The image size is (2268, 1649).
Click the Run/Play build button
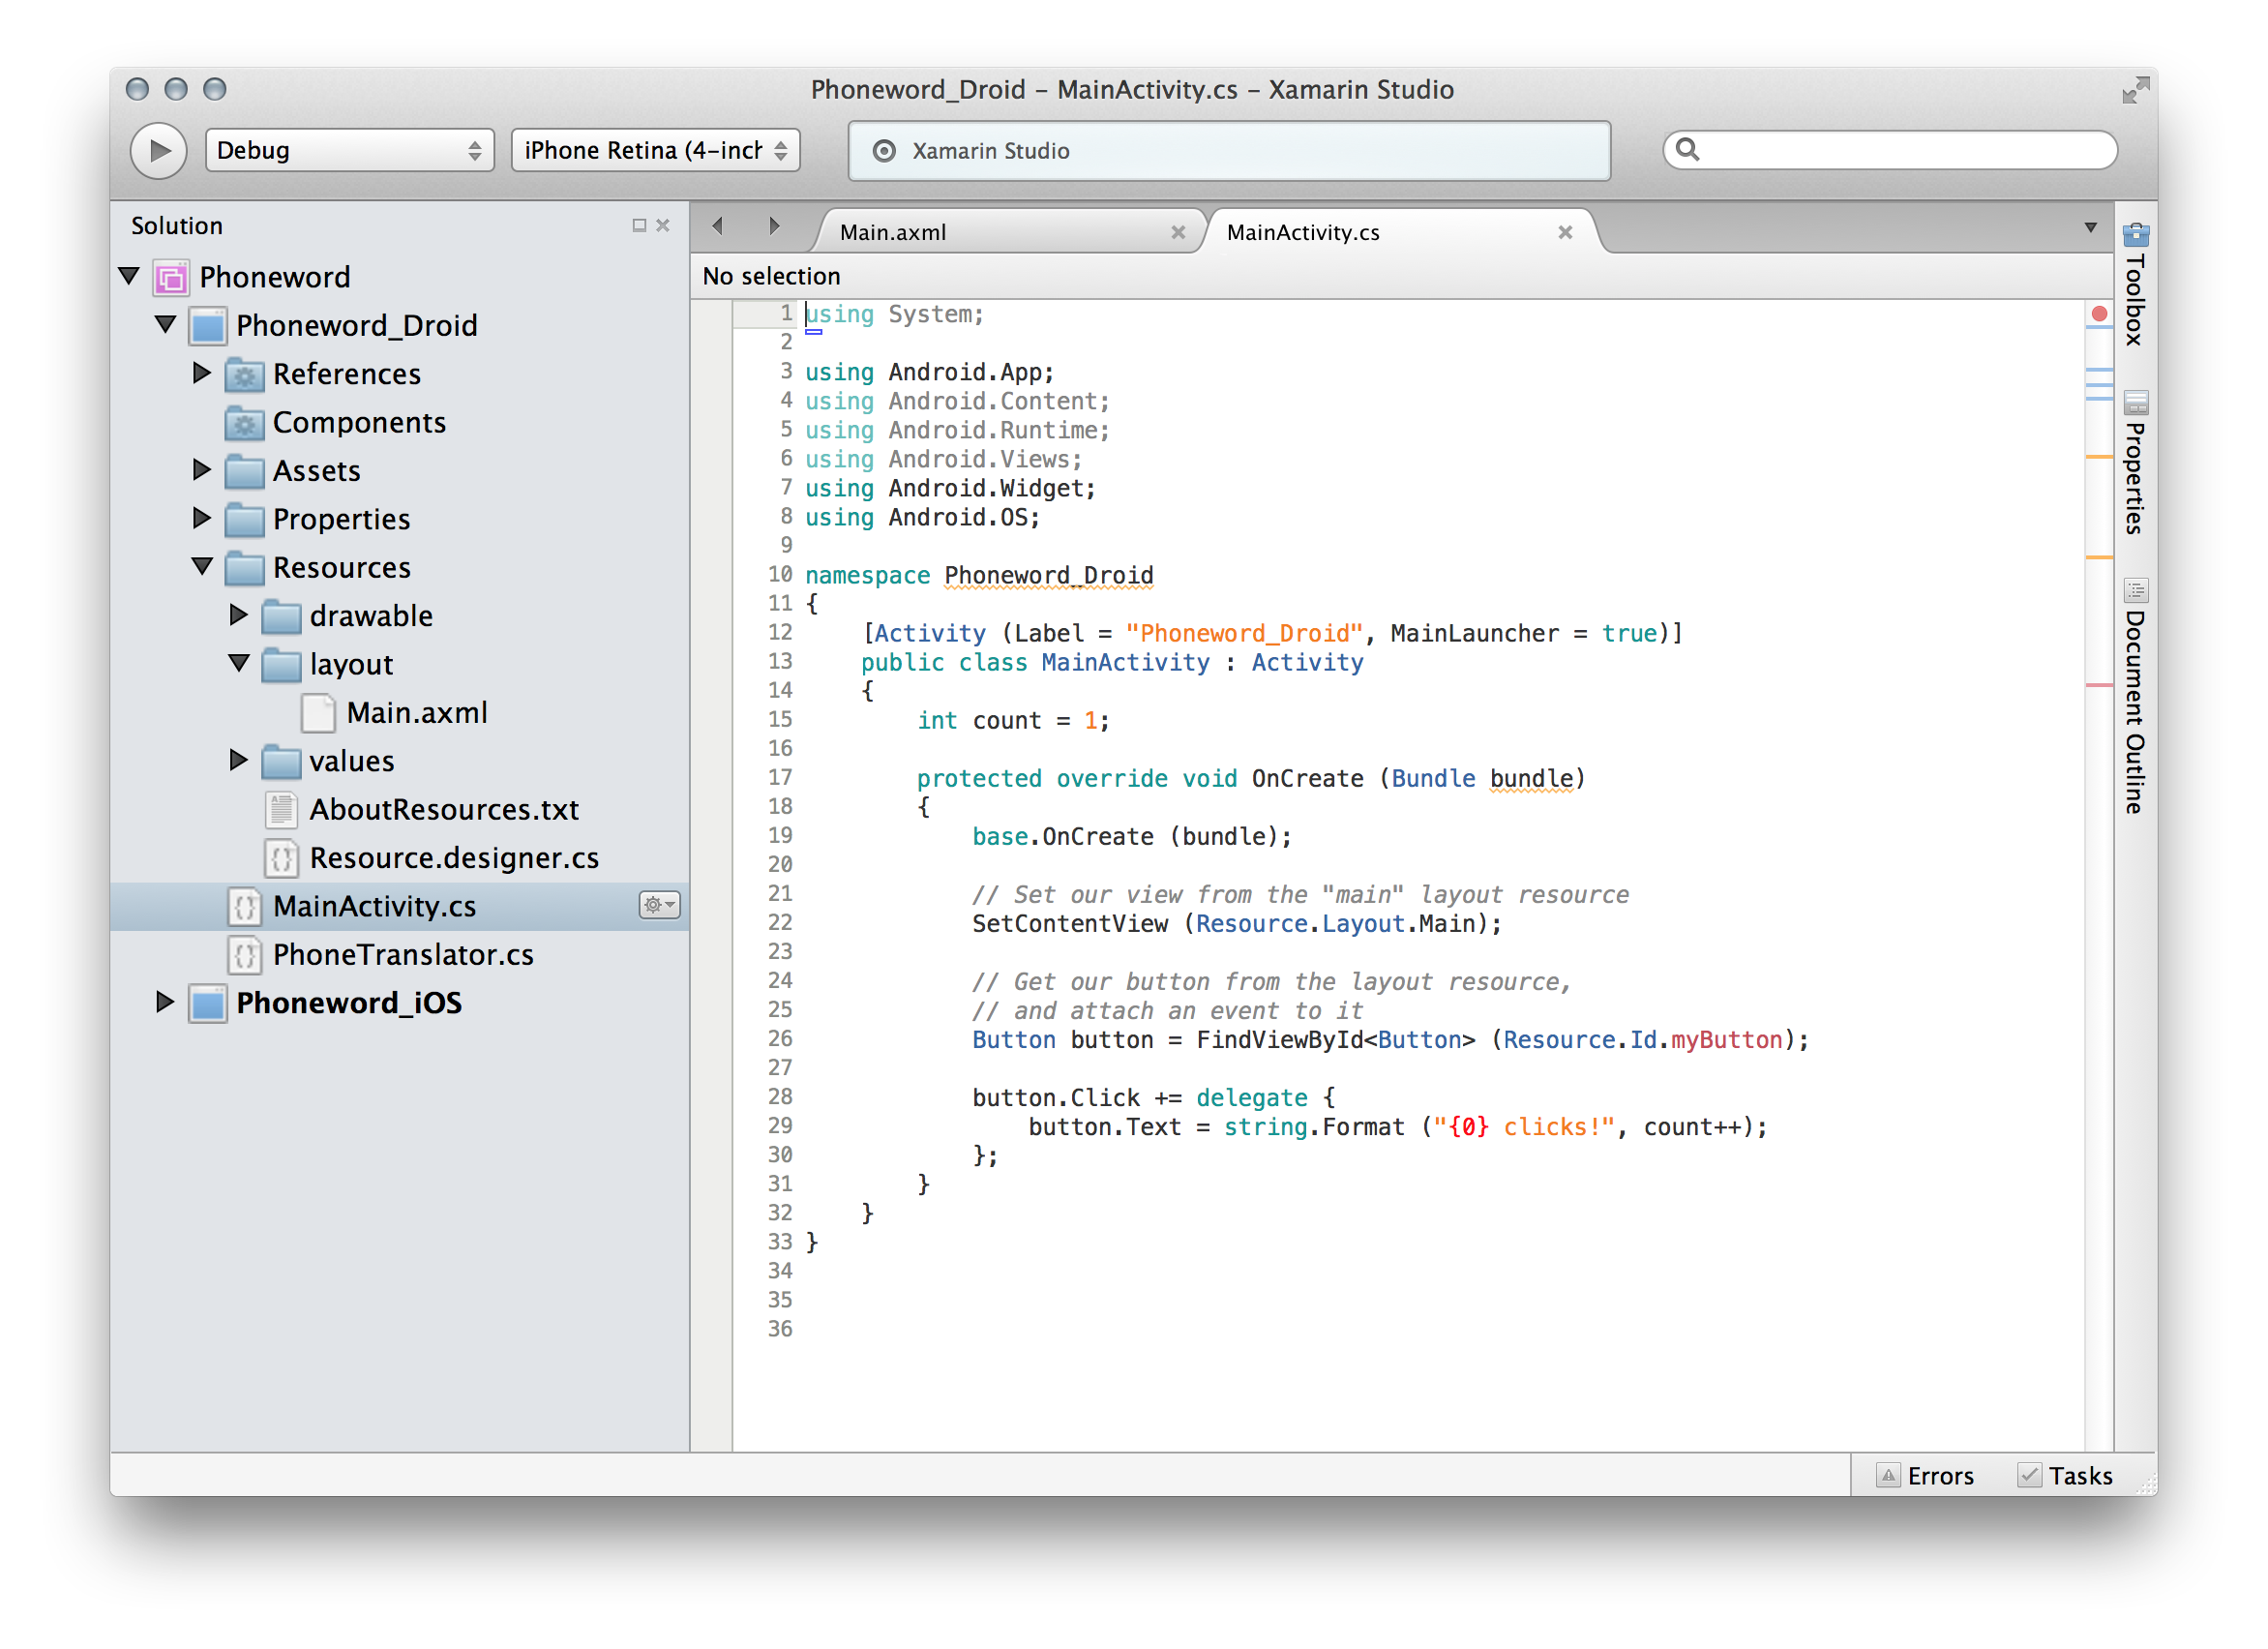tap(158, 151)
